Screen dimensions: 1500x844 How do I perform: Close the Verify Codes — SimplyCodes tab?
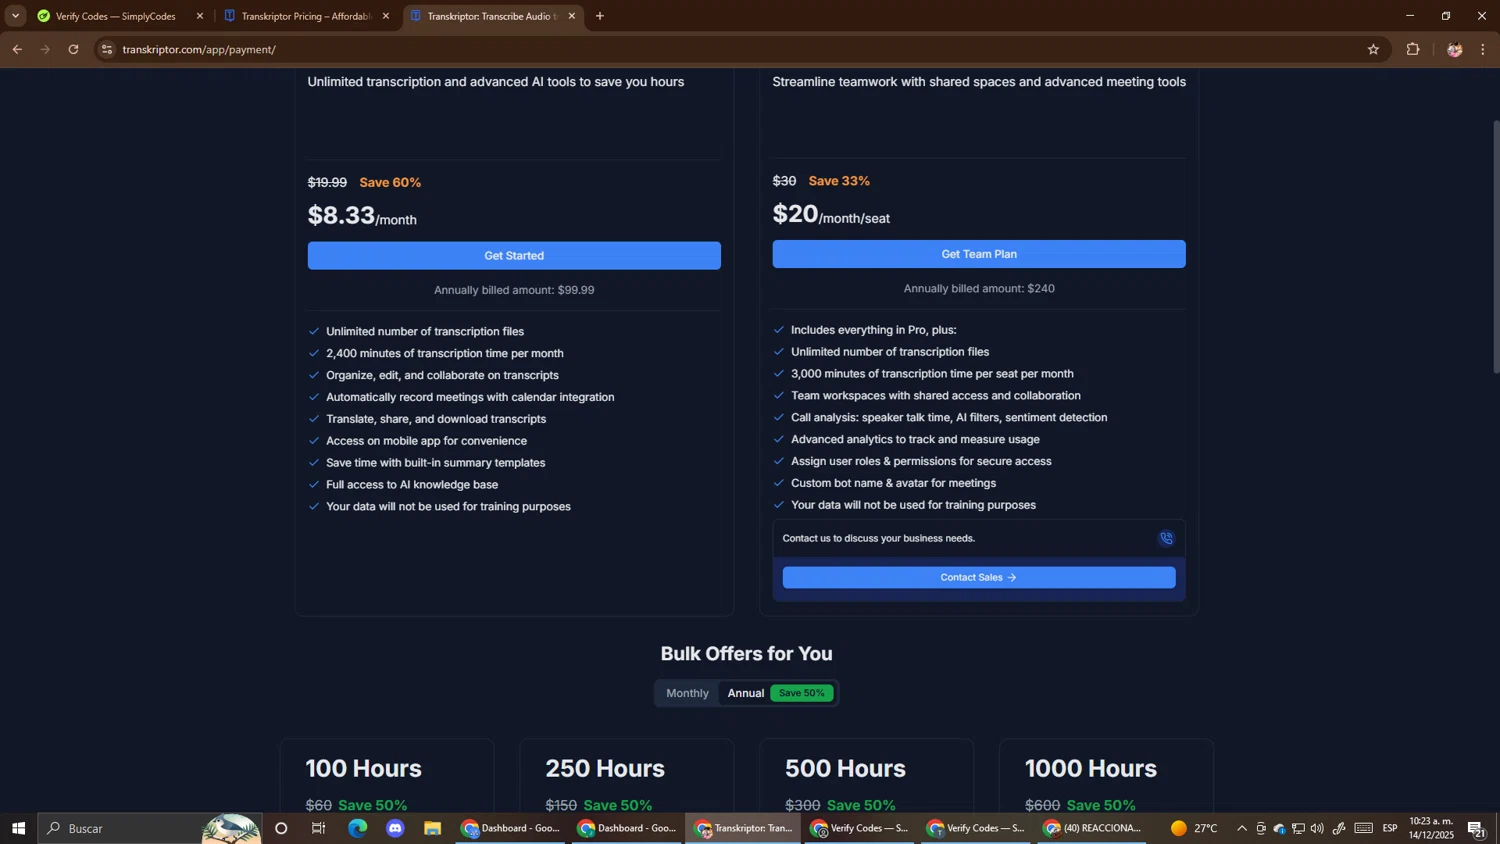(x=200, y=16)
